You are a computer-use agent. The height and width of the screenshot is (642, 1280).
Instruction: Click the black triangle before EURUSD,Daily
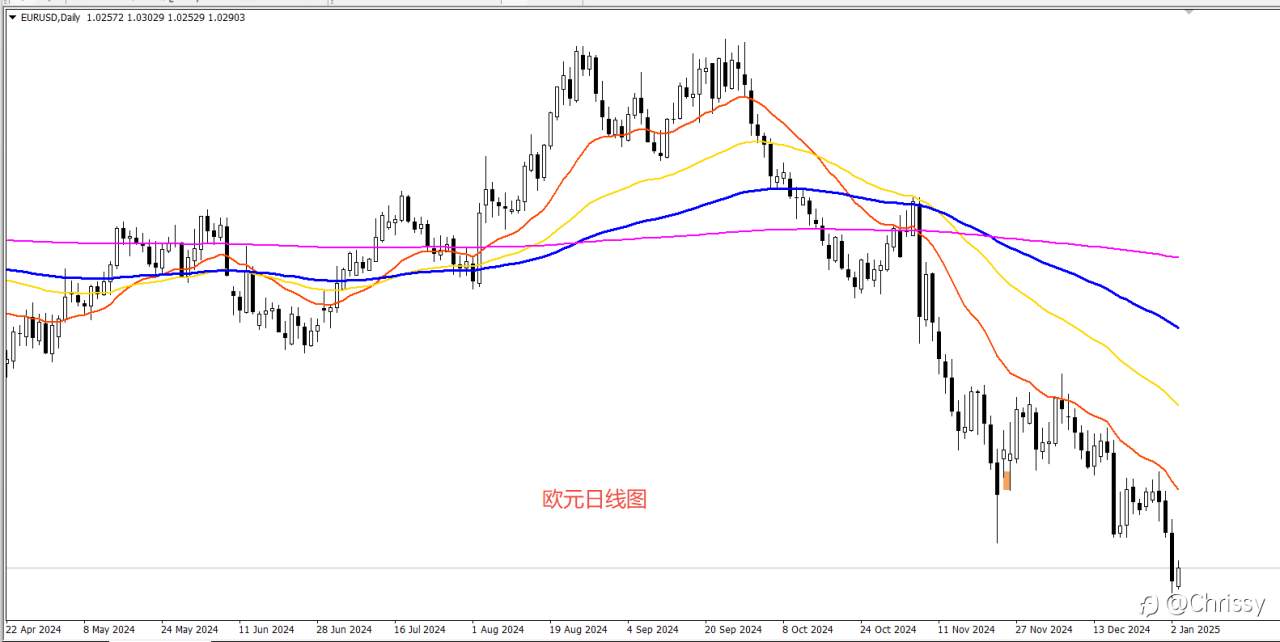[x=12, y=18]
